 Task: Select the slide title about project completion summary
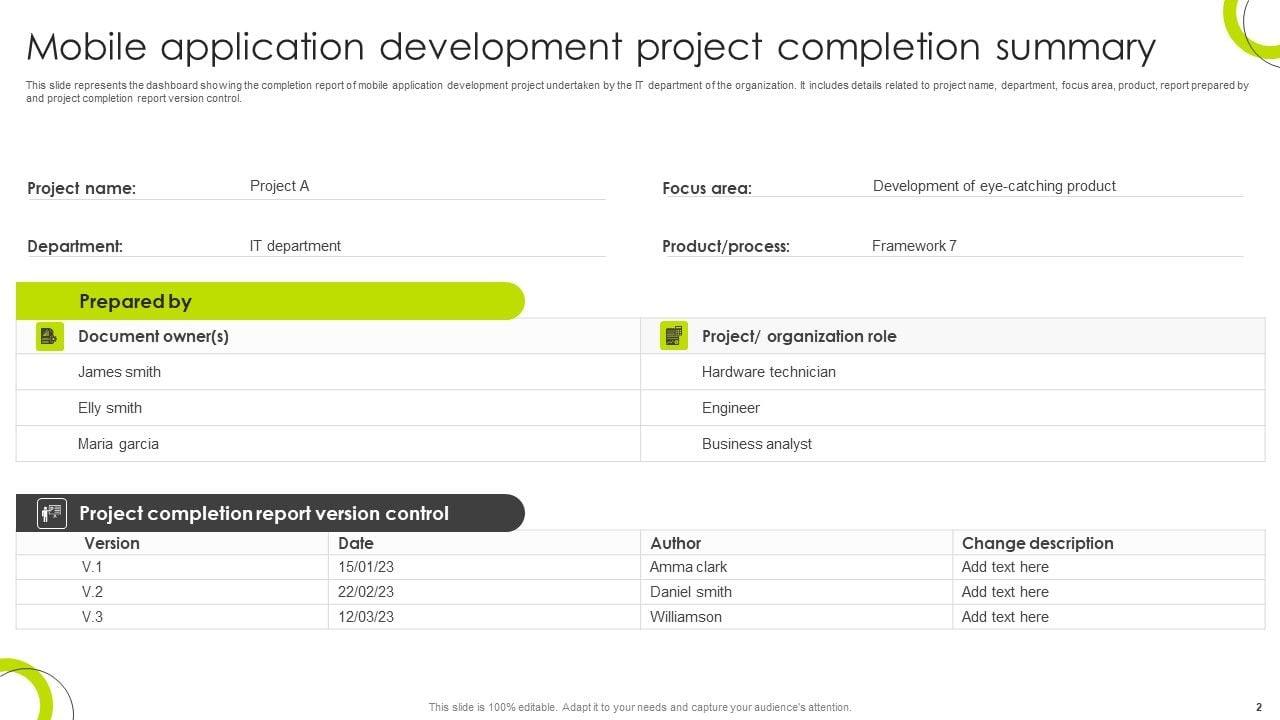(x=591, y=47)
